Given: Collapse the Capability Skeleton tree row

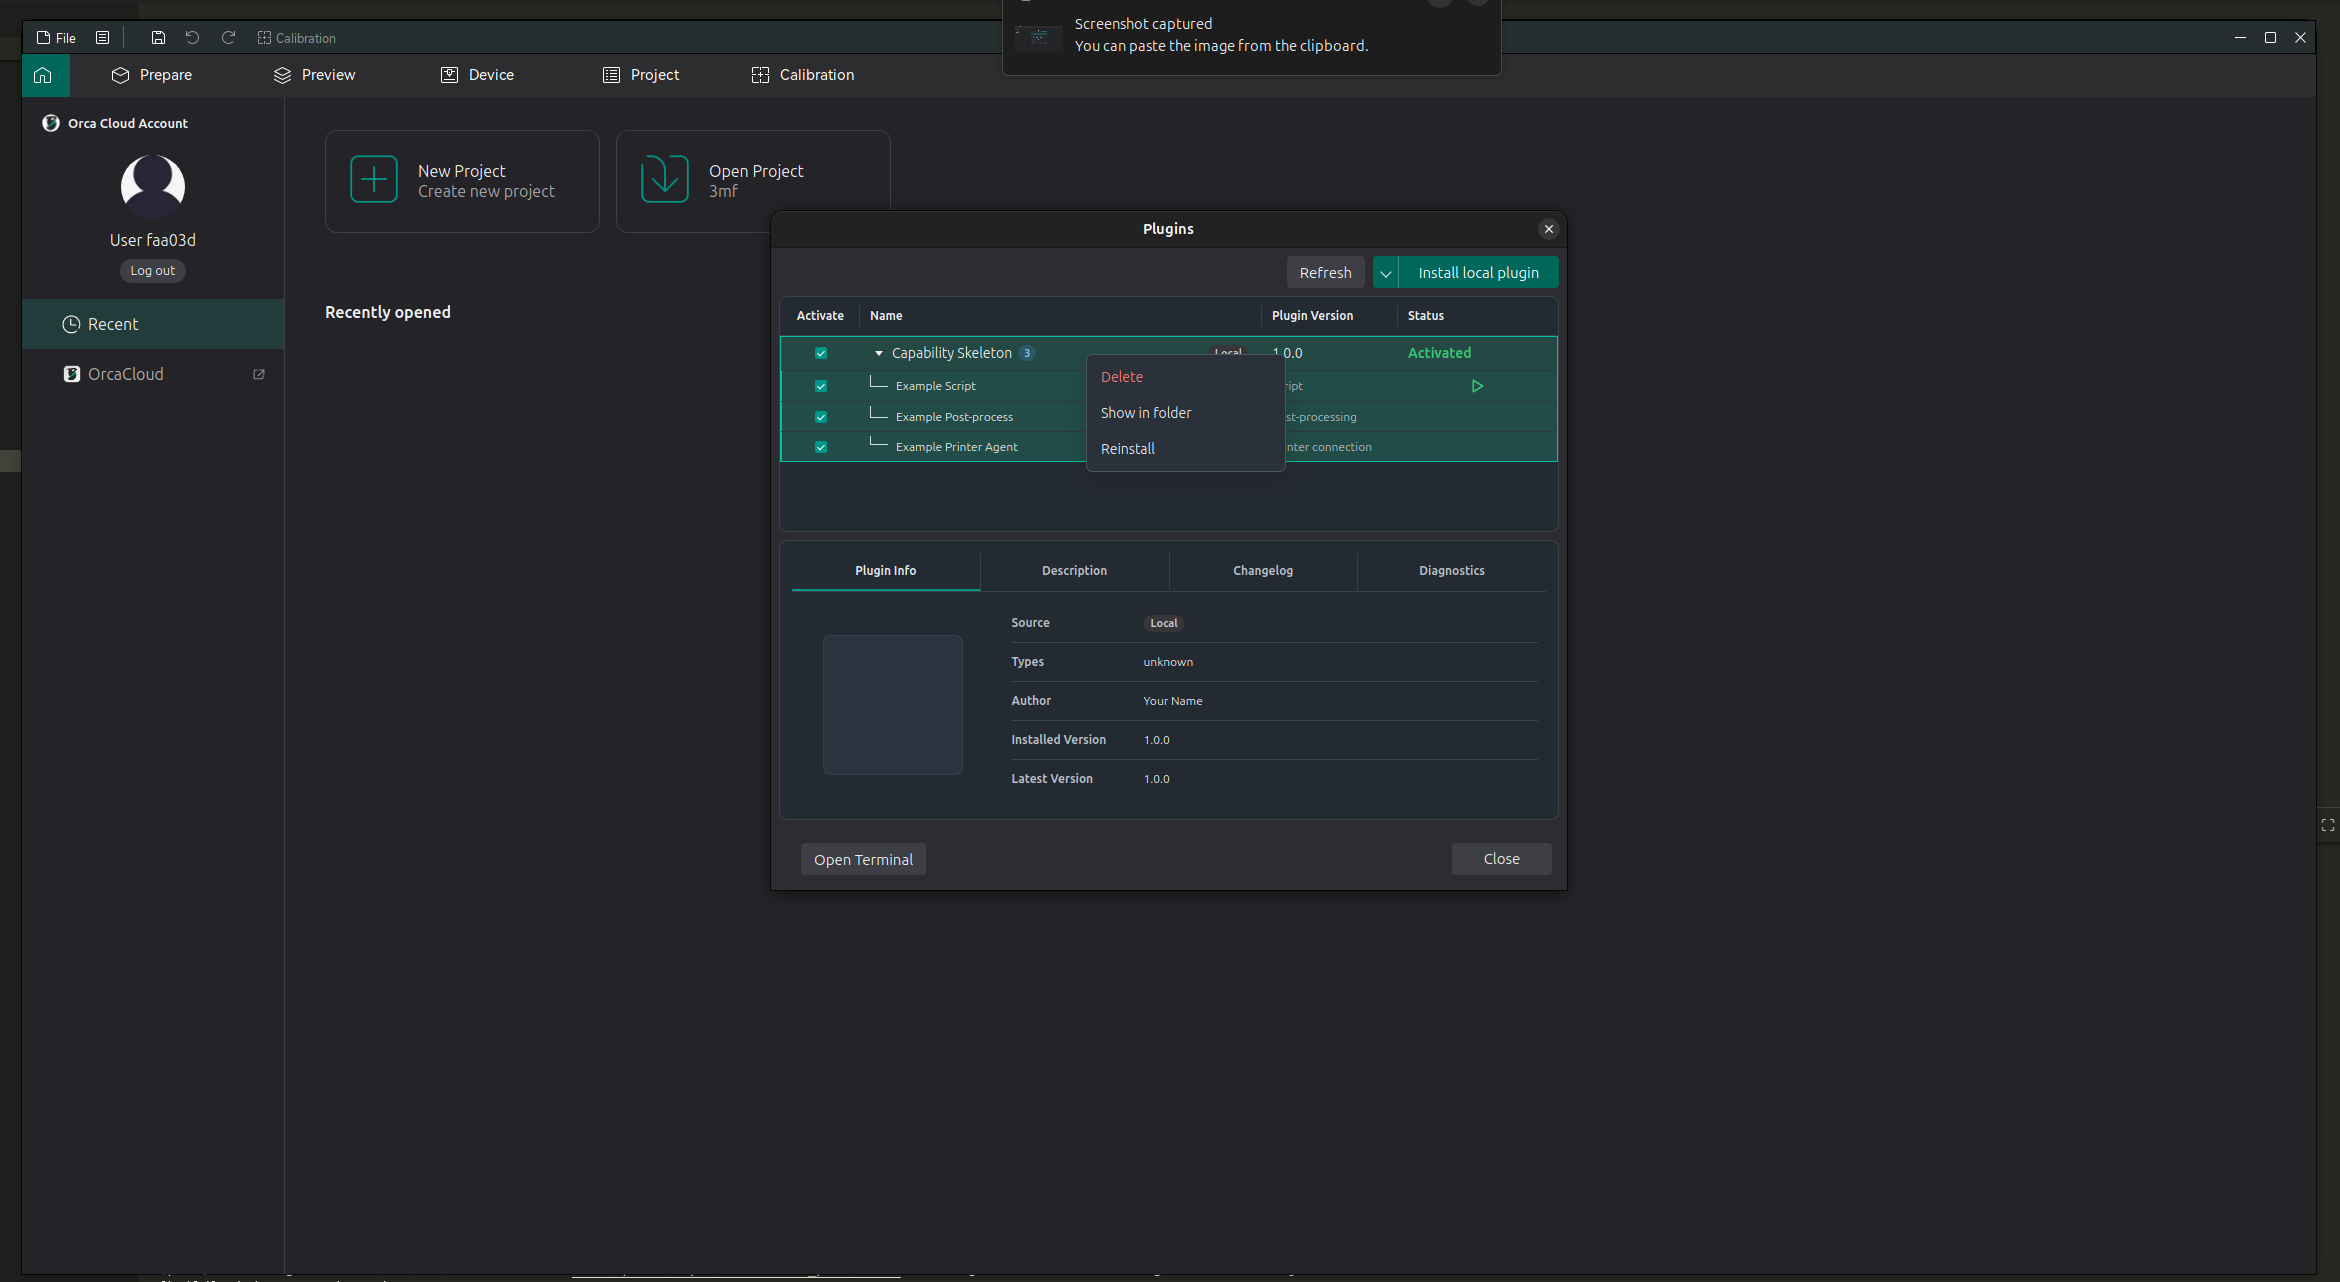Looking at the screenshot, I should click(879, 353).
